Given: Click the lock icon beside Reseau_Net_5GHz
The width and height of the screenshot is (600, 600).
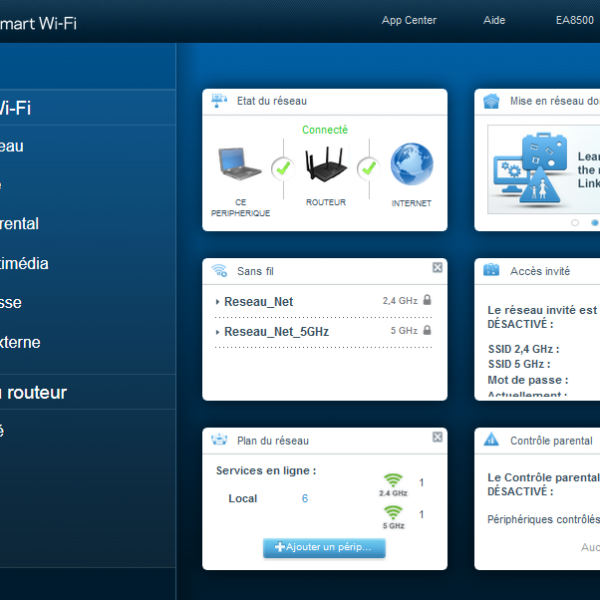Looking at the screenshot, I should tap(427, 330).
